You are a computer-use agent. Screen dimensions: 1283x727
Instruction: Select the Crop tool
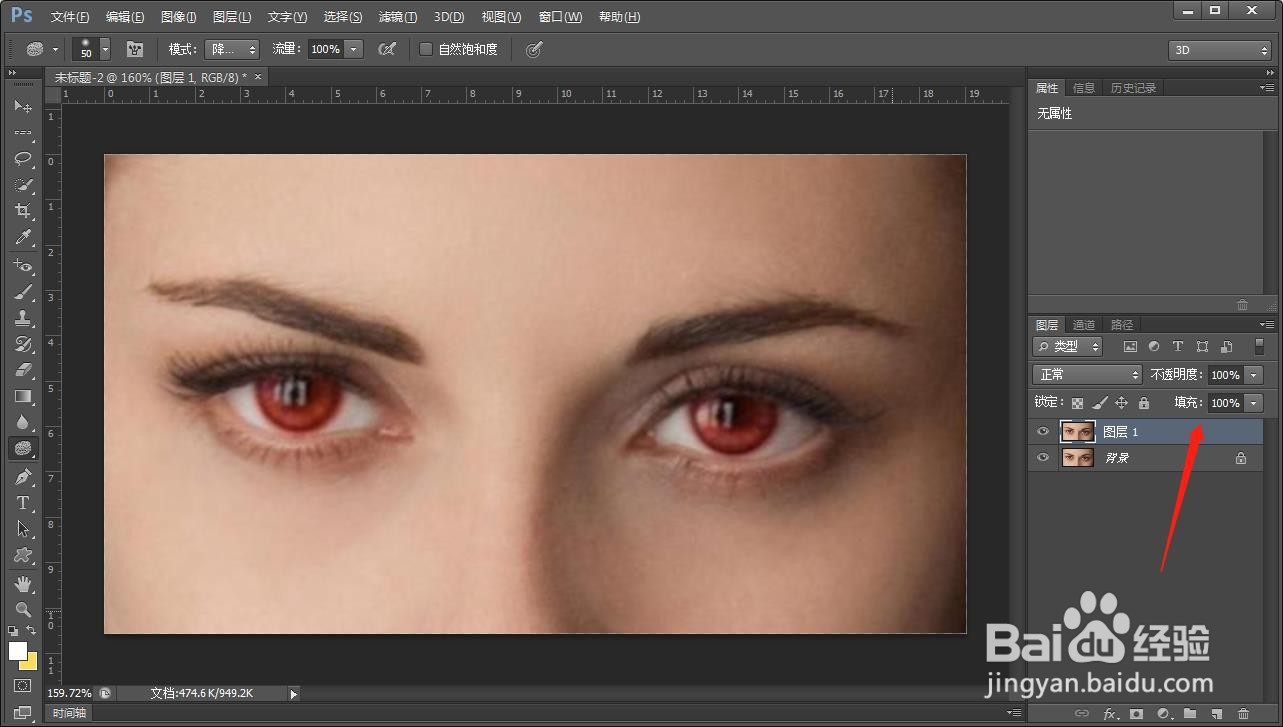[x=22, y=211]
